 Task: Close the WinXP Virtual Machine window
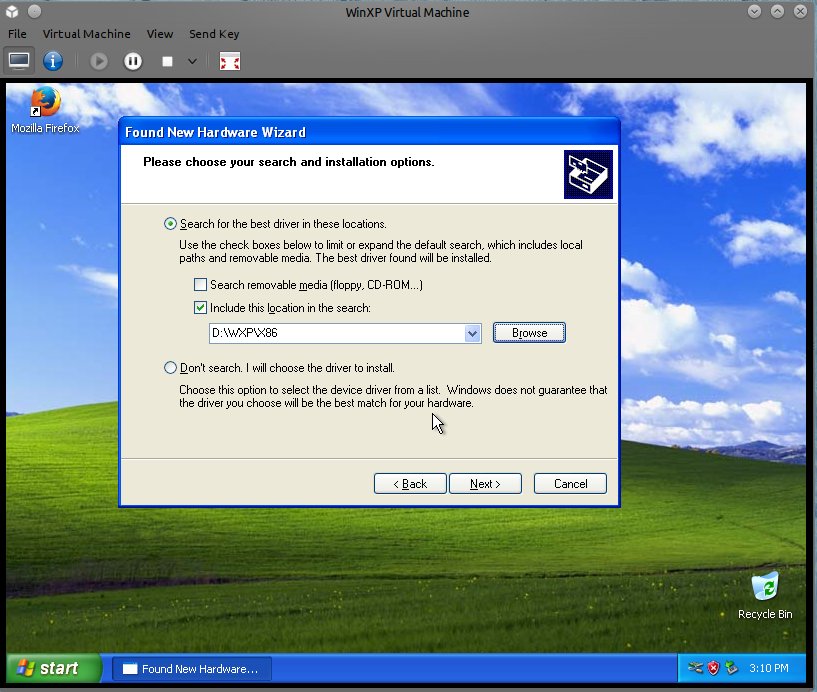coord(800,11)
